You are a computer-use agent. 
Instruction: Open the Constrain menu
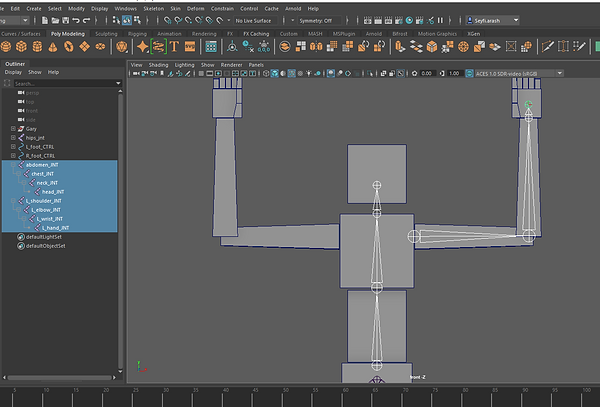pos(222,8)
